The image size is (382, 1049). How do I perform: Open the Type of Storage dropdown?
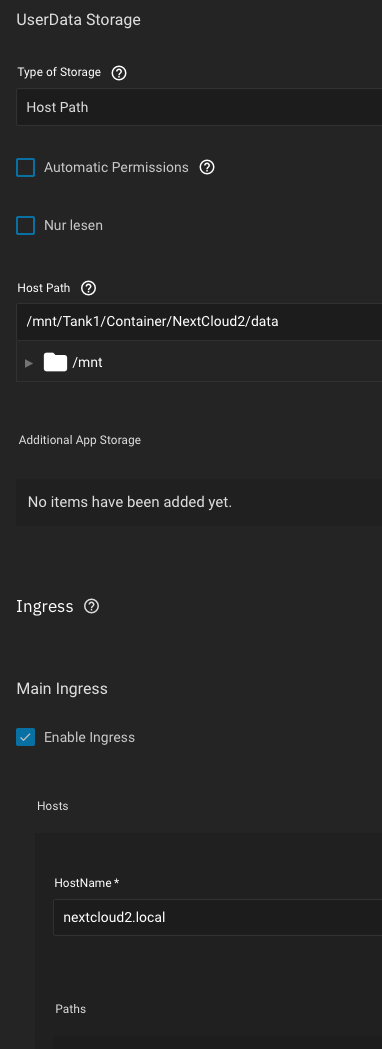[199, 107]
